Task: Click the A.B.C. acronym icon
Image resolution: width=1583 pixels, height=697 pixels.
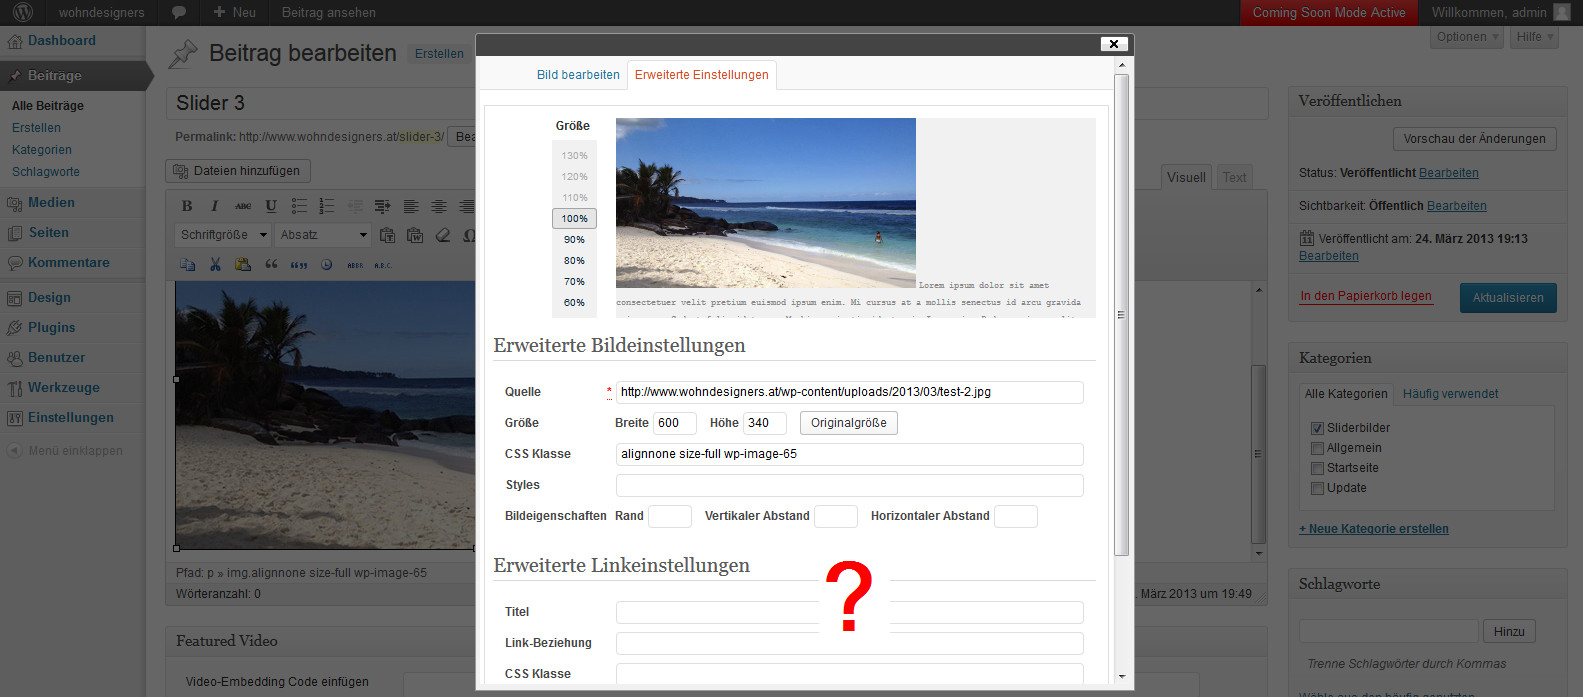Action: 383,264
